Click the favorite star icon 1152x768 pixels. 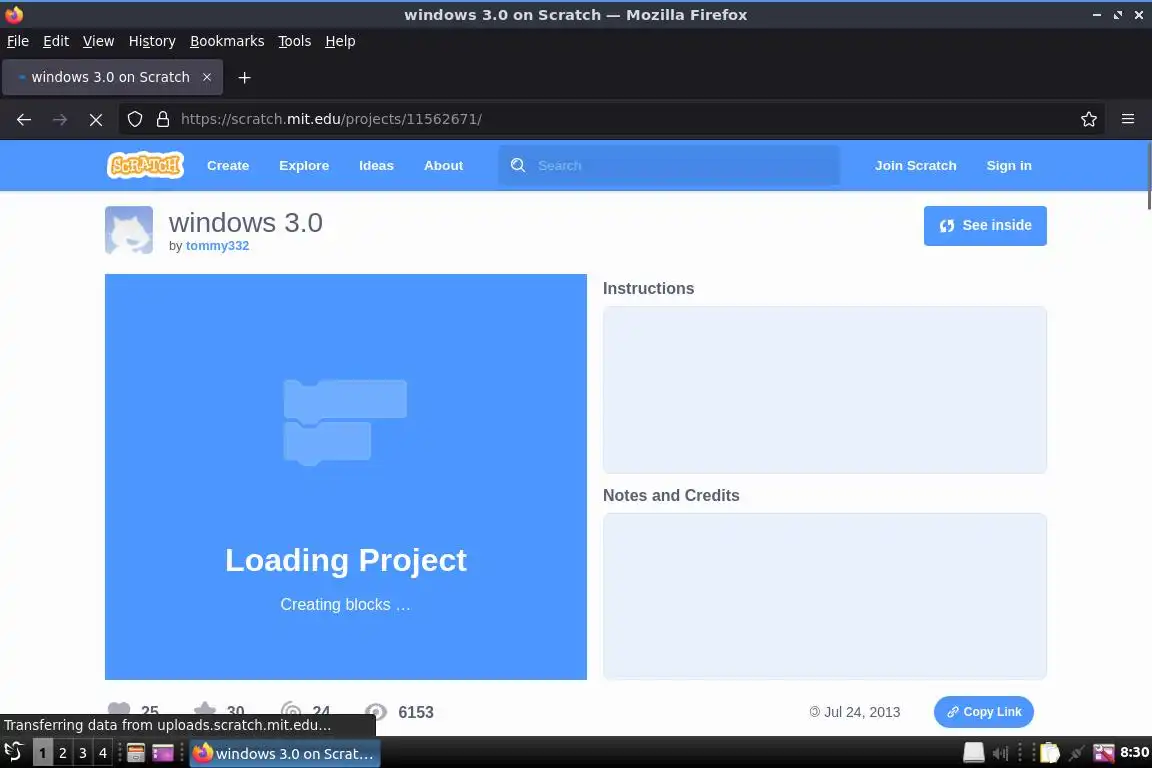tap(205, 710)
